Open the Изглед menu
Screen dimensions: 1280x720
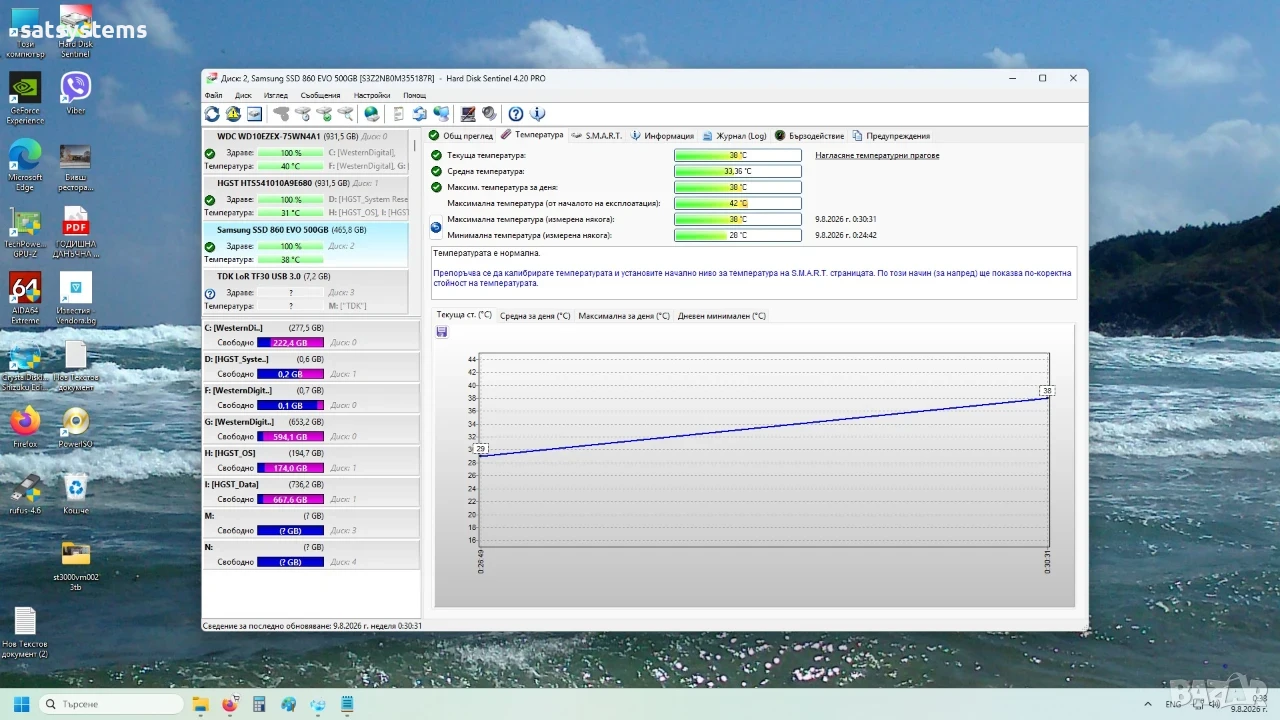point(276,96)
